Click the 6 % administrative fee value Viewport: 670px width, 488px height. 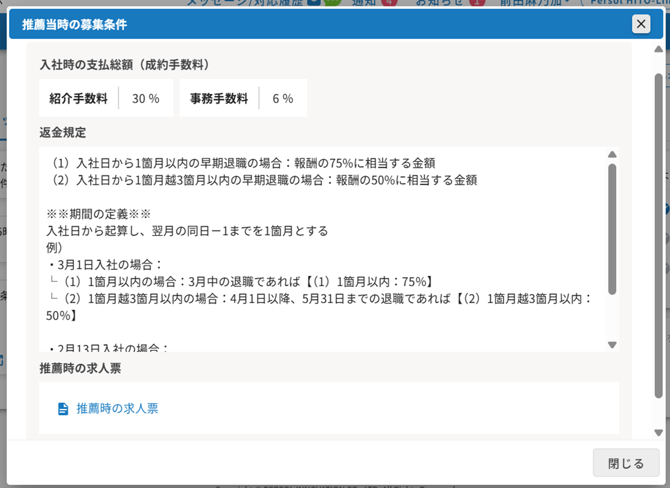[282, 98]
